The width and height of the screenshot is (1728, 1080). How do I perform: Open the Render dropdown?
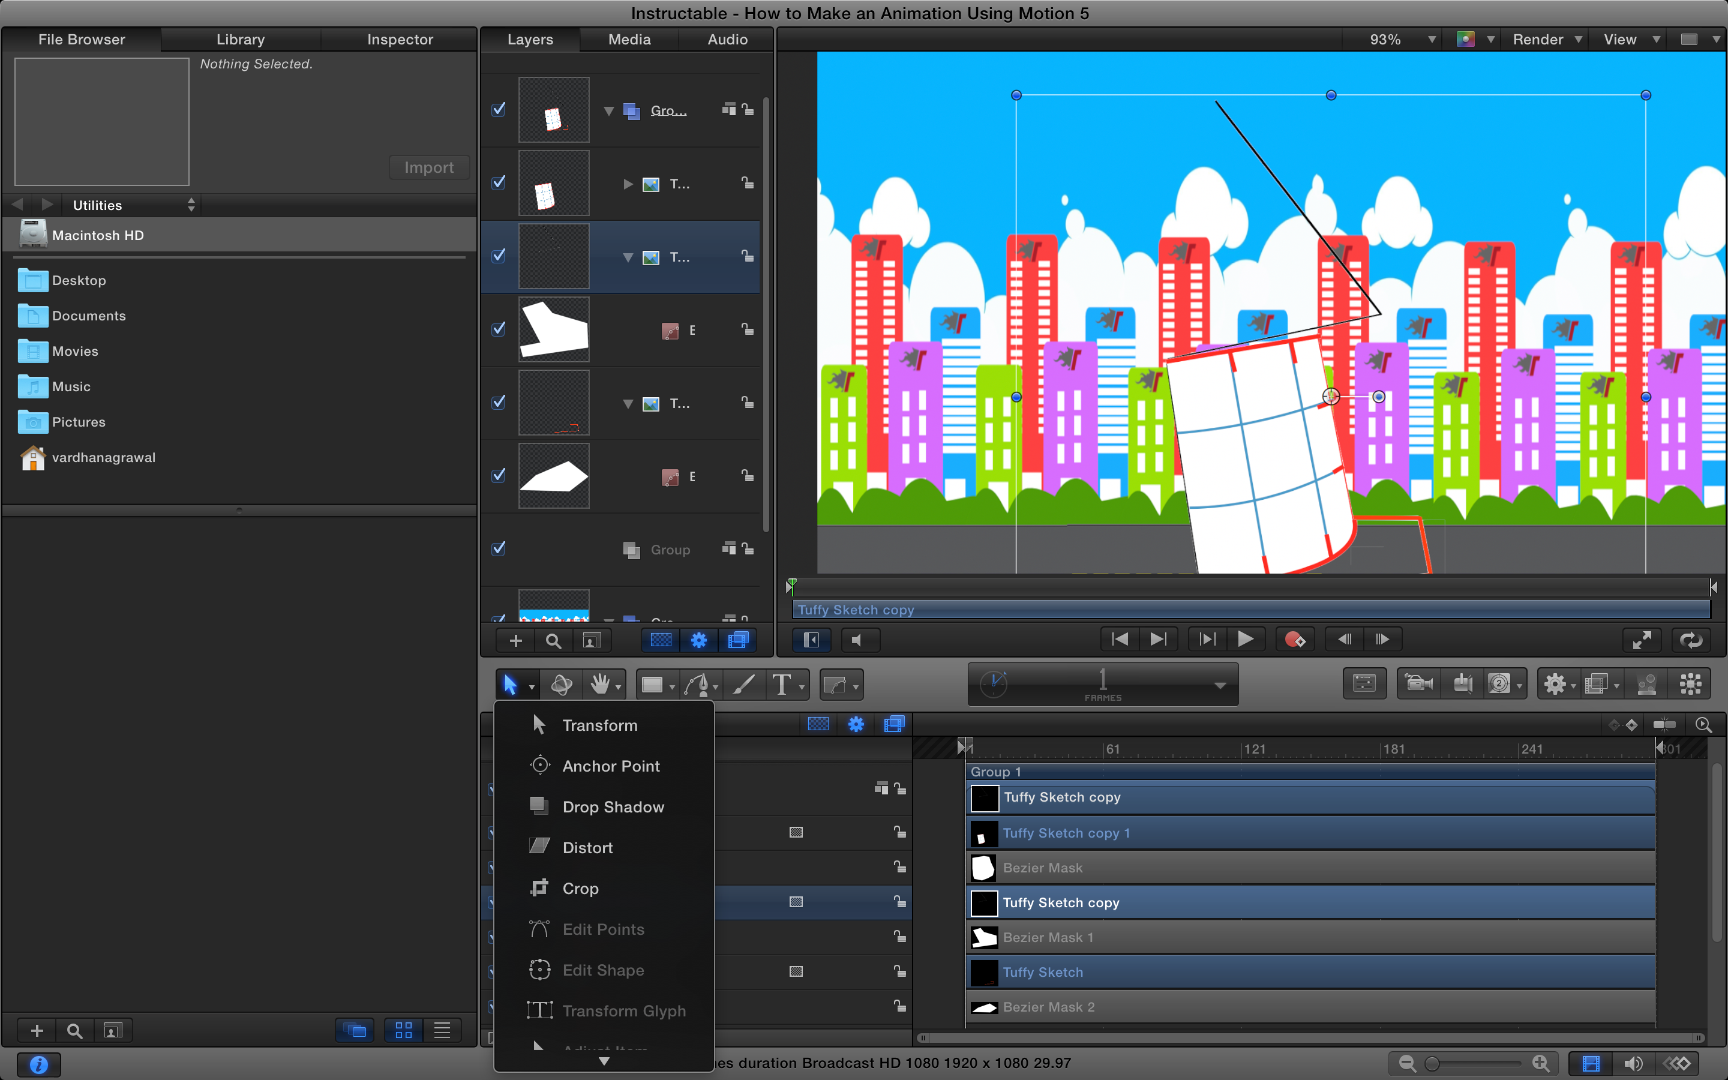click(x=1547, y=39)
